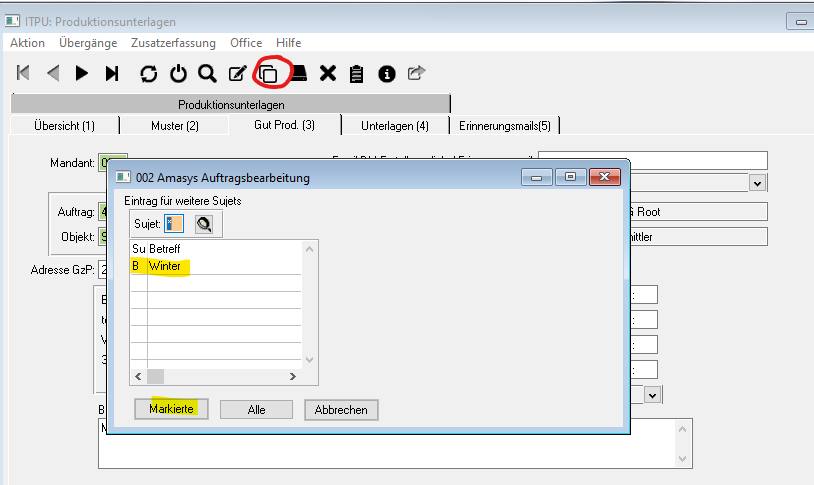814x485 pixels.
Task: Open search with the magnifier icon
Action: pyautogui.click(x=207, y=73)
